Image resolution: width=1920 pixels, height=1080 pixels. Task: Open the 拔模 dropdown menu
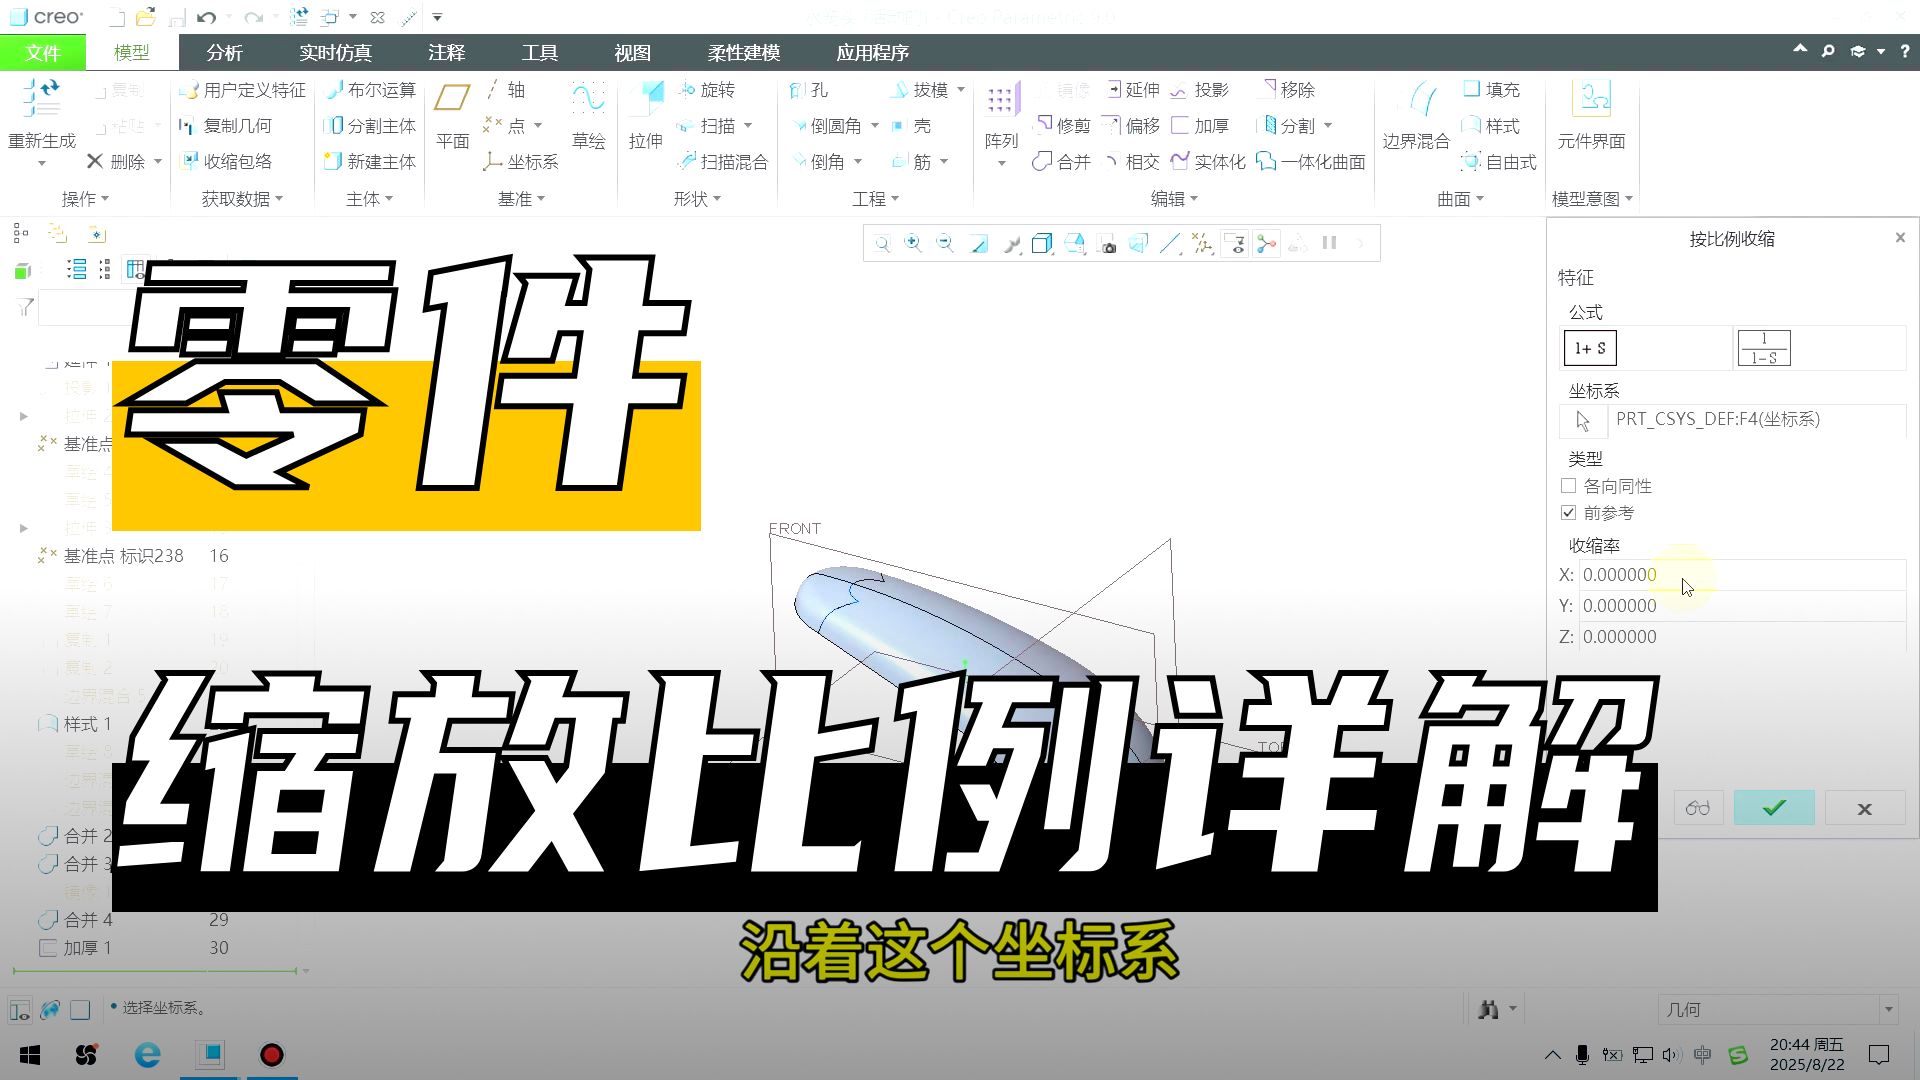point(960,89)
